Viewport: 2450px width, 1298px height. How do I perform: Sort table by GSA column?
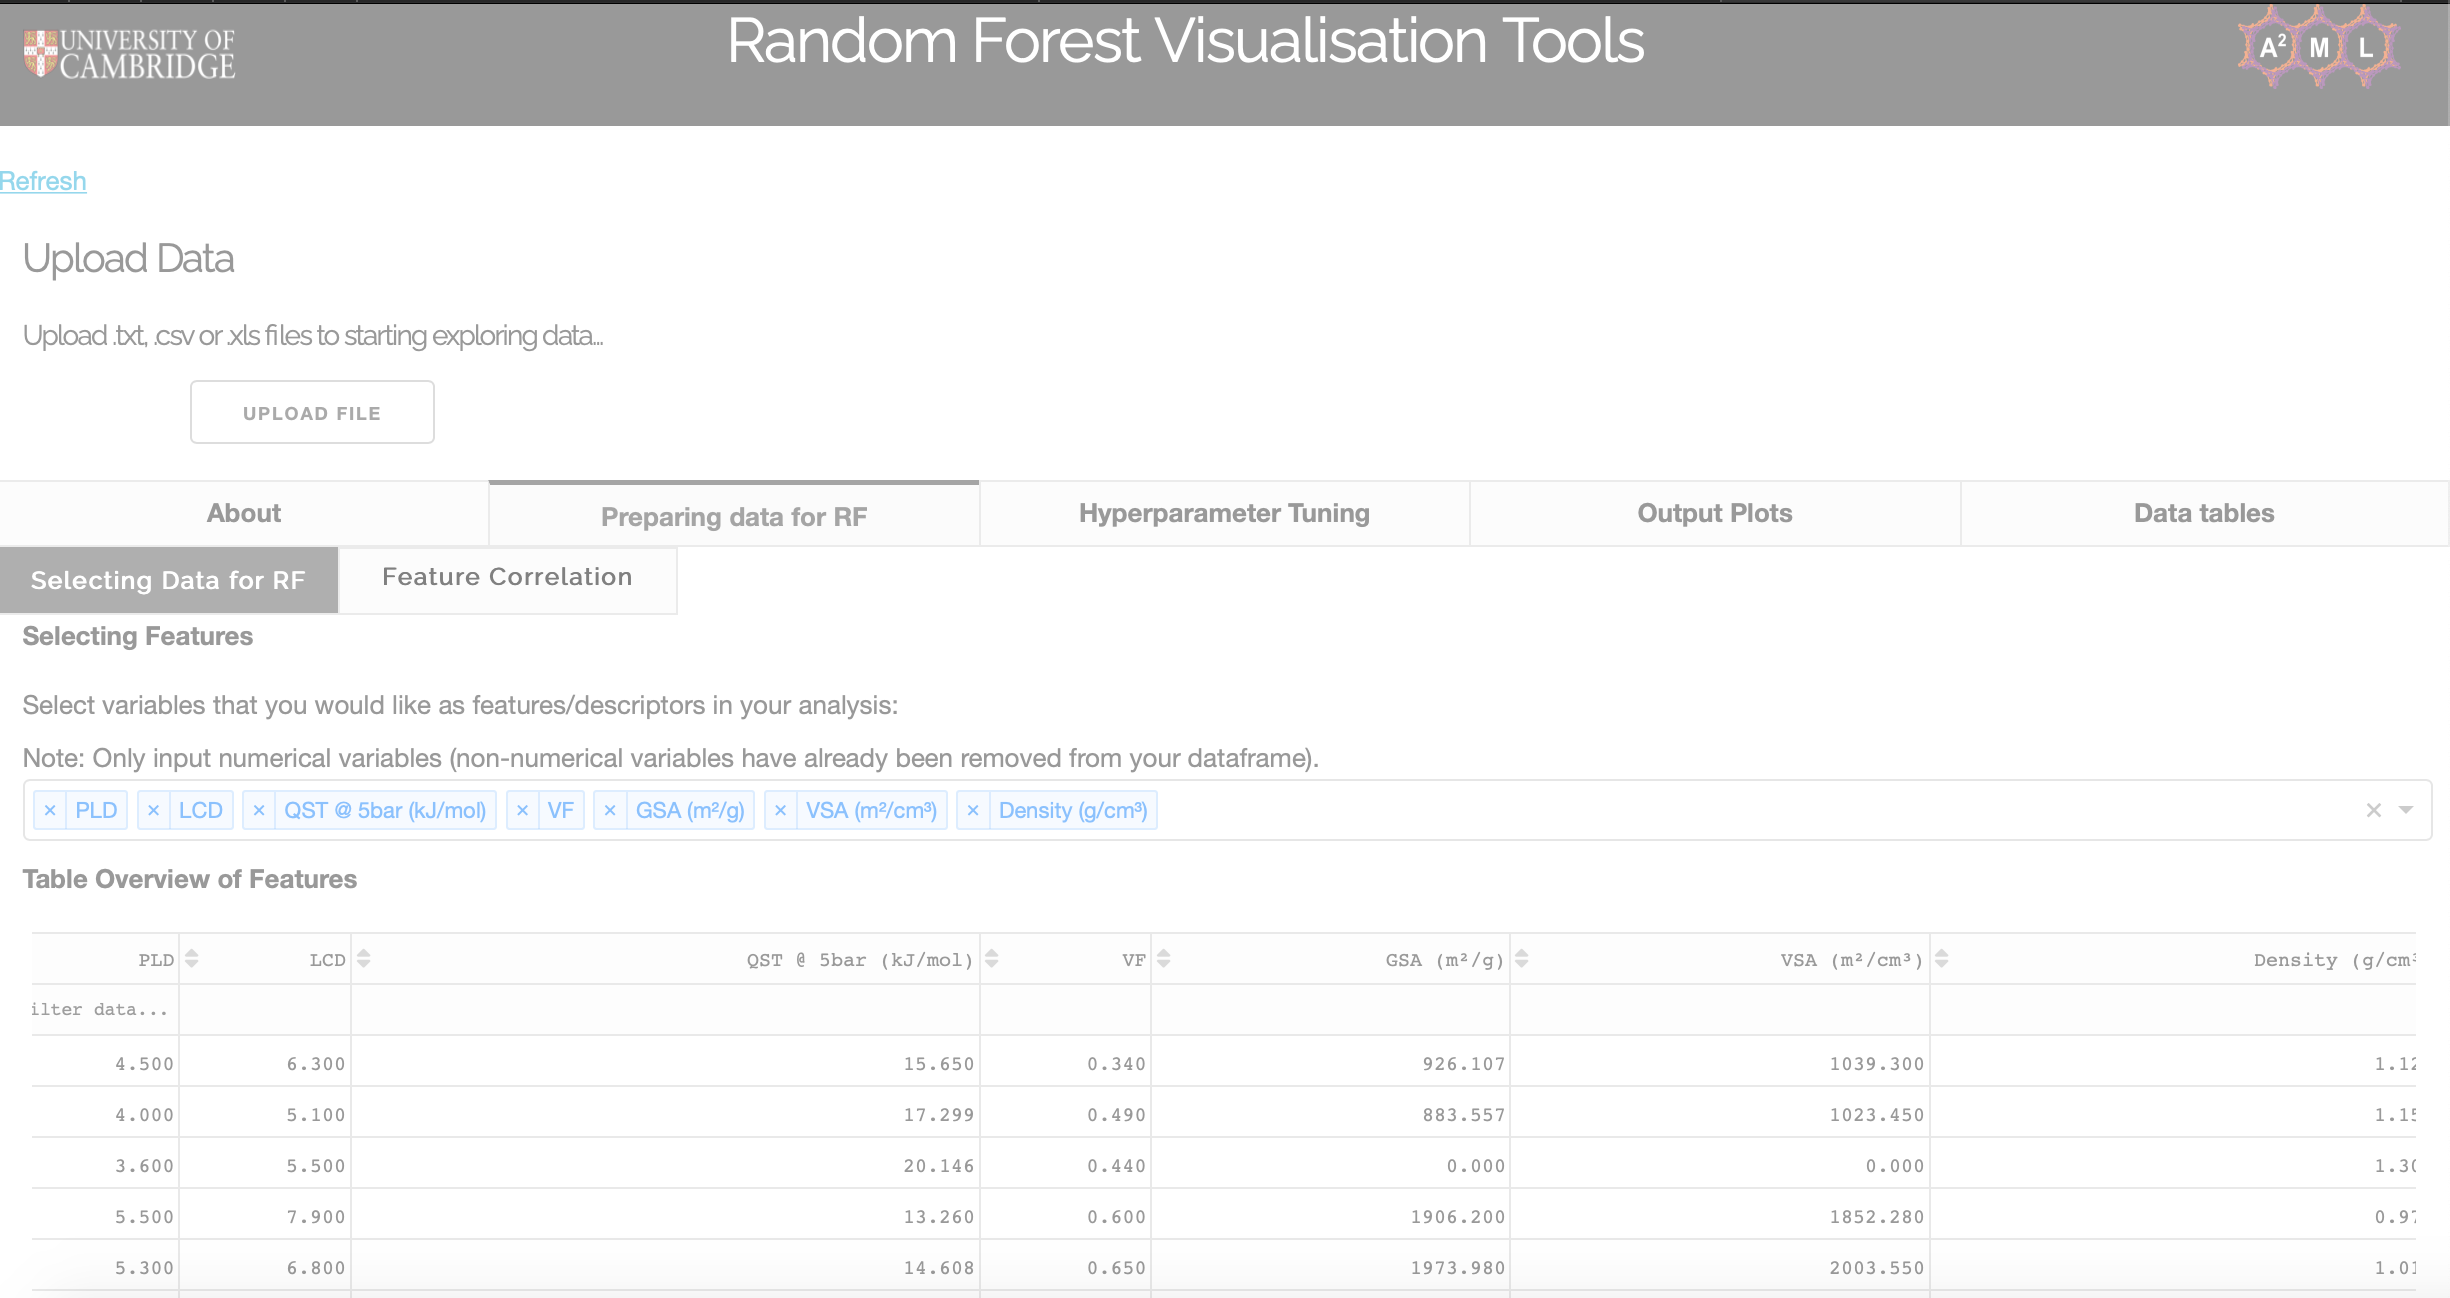click(x=1522, y=959)
